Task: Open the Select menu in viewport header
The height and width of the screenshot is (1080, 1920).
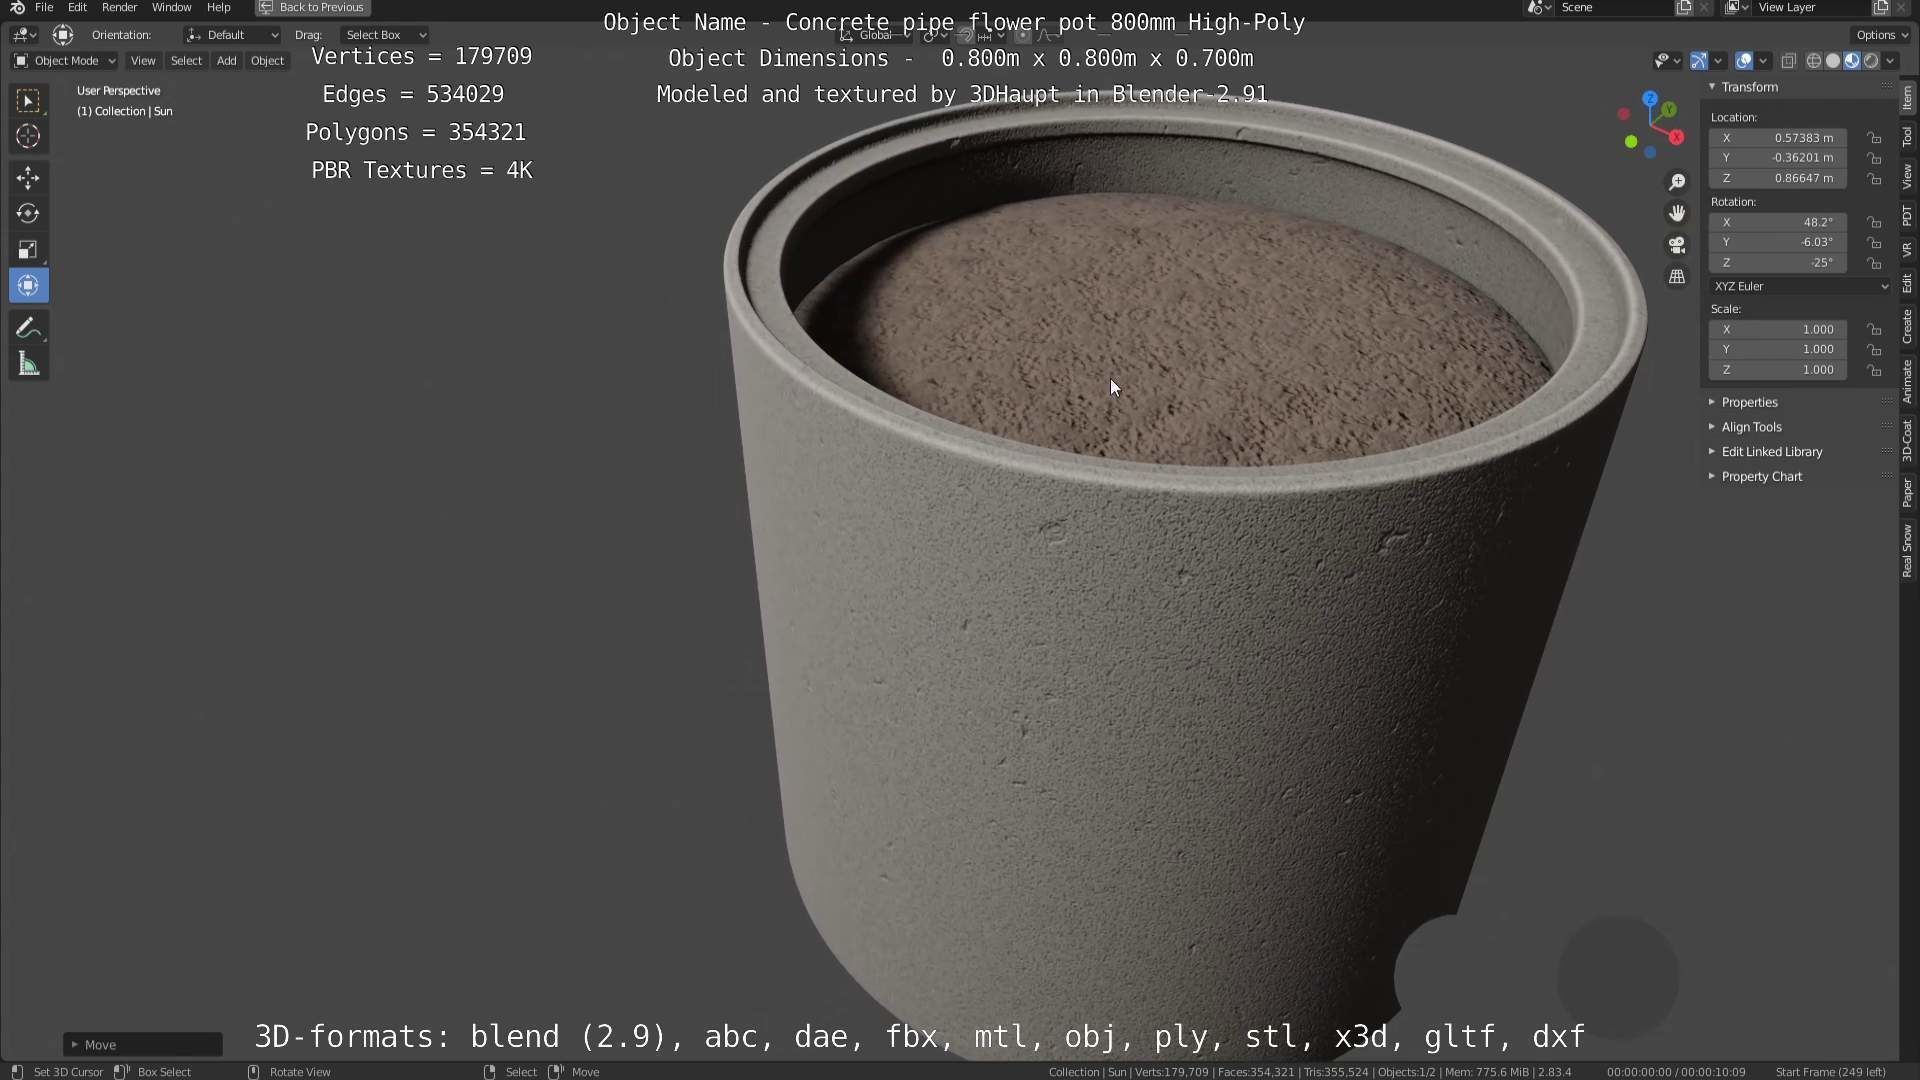Action: click(x=186, y=61)
